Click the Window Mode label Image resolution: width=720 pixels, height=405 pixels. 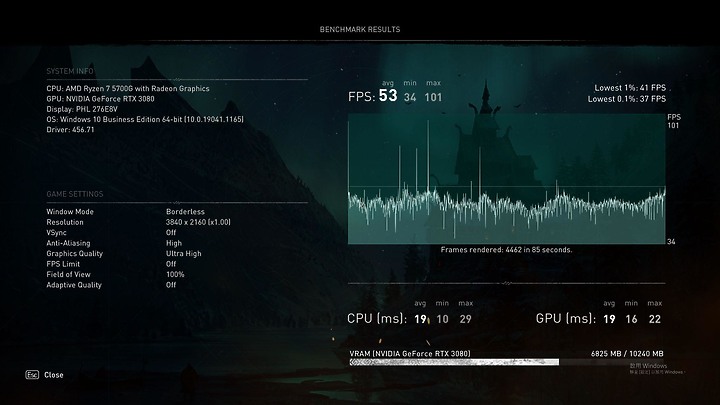(x=70, y=212)
